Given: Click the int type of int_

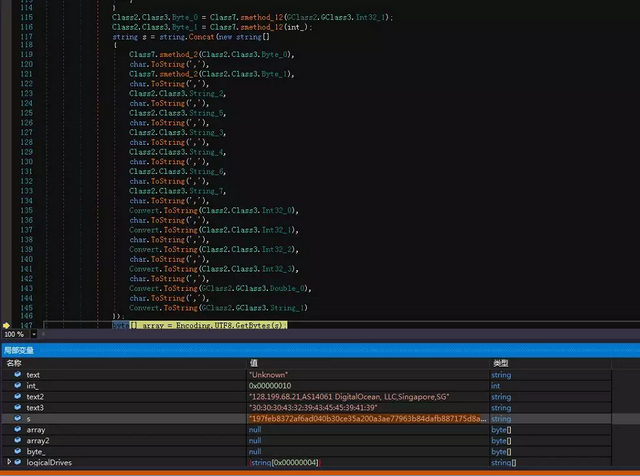Looking at the screenshot, I should [x=496, y=386].
